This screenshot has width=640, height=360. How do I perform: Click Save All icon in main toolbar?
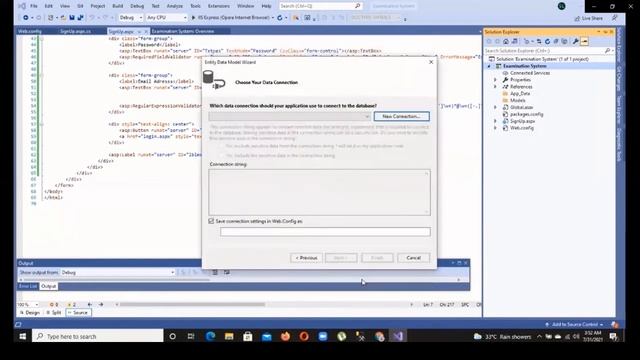pos(80,18)
